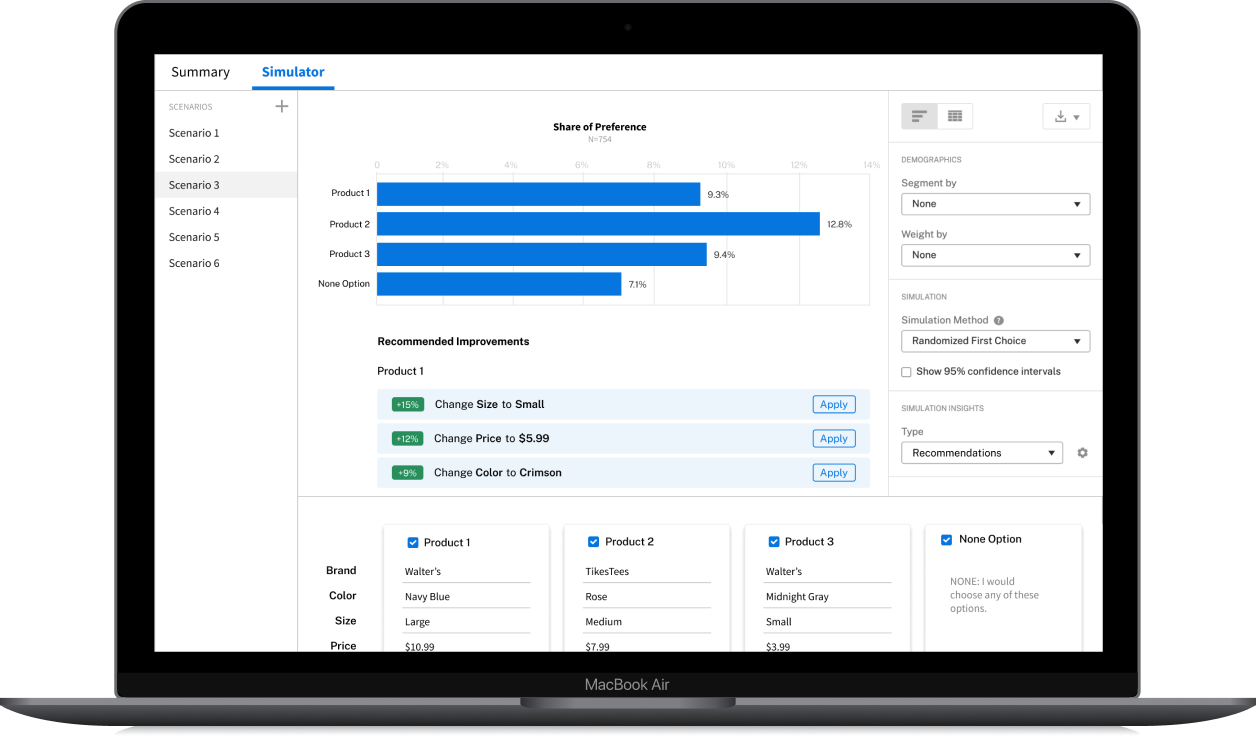Apply the Change Color to Crimson recommendation
Screen dimensions: 1256x736
click(x=834, y=473)
